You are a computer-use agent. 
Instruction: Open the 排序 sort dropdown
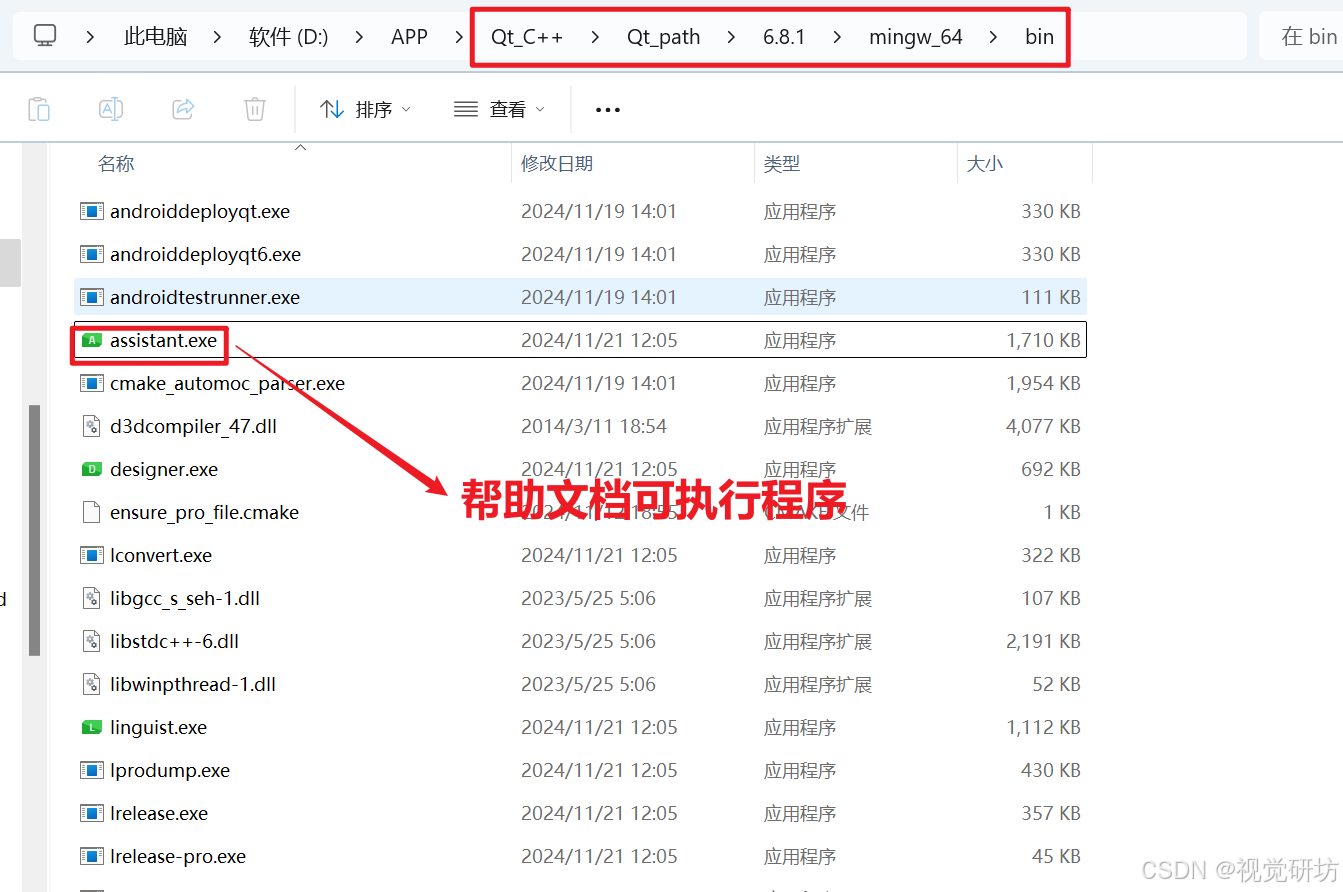pyautogui.click(x=365, y=109)
